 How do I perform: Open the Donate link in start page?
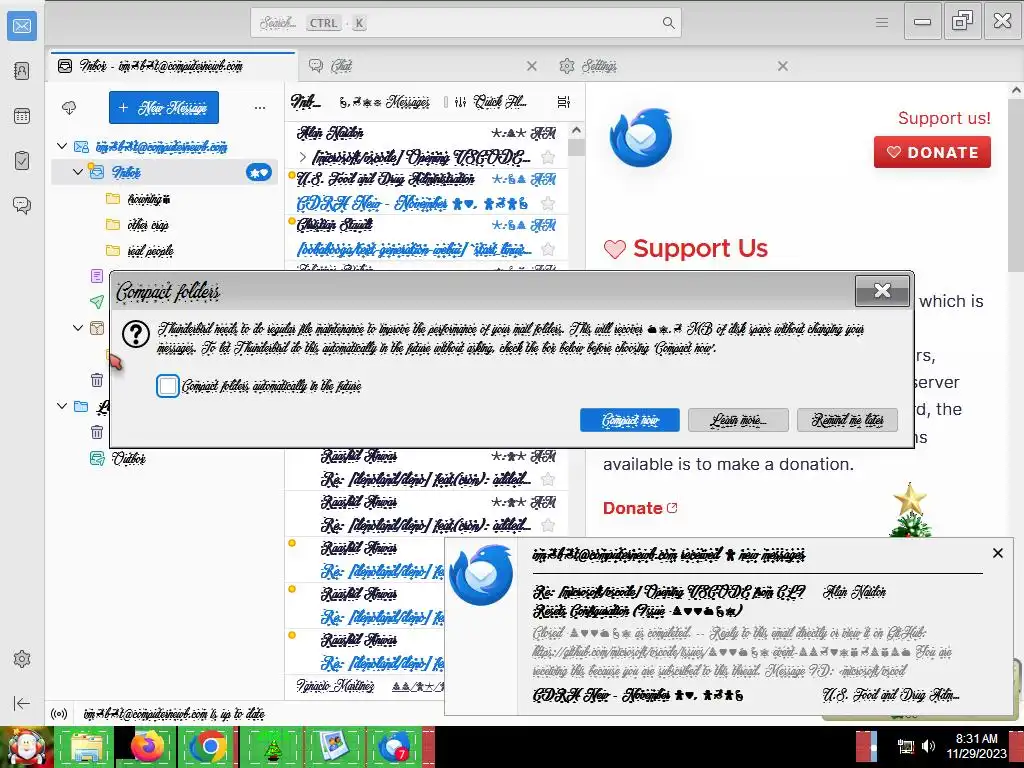[639, 508]
